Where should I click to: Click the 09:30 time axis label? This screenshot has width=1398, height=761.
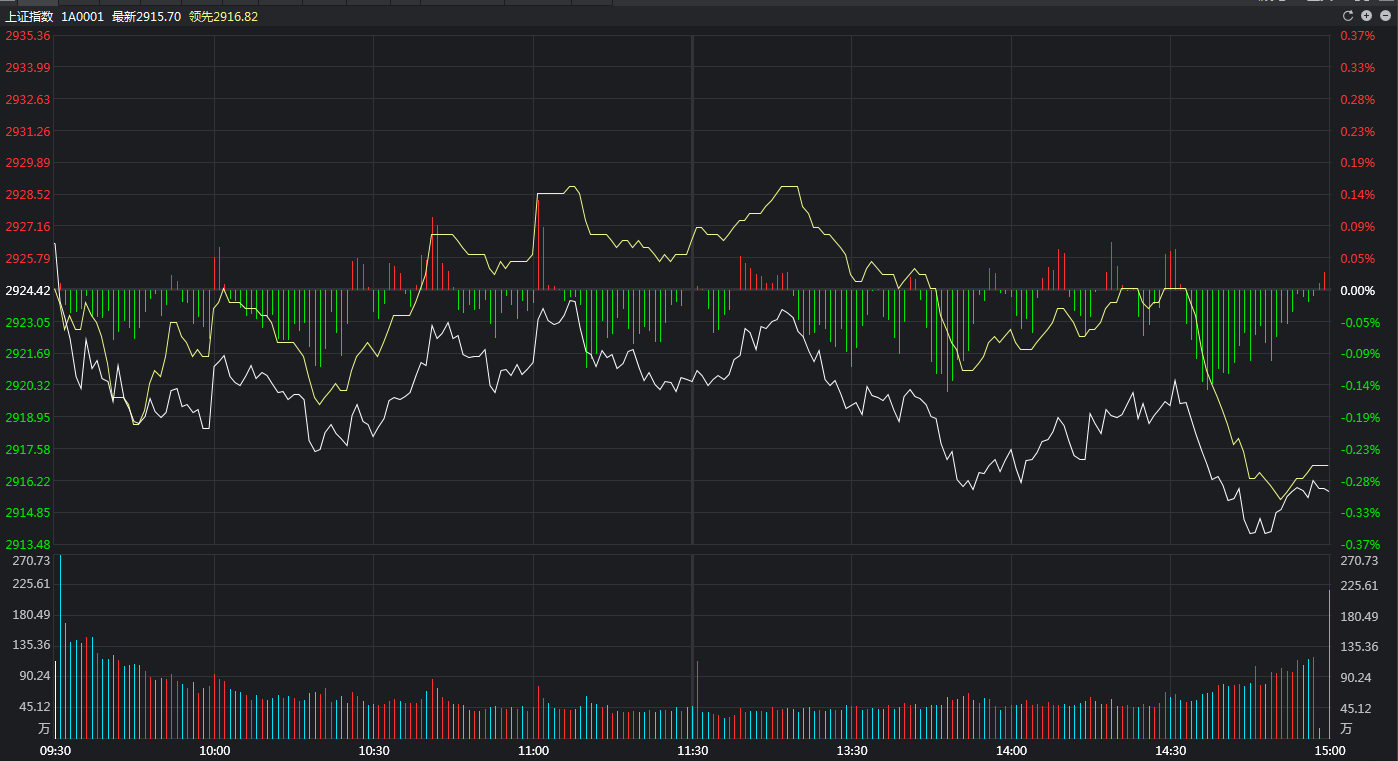point(55,750)
